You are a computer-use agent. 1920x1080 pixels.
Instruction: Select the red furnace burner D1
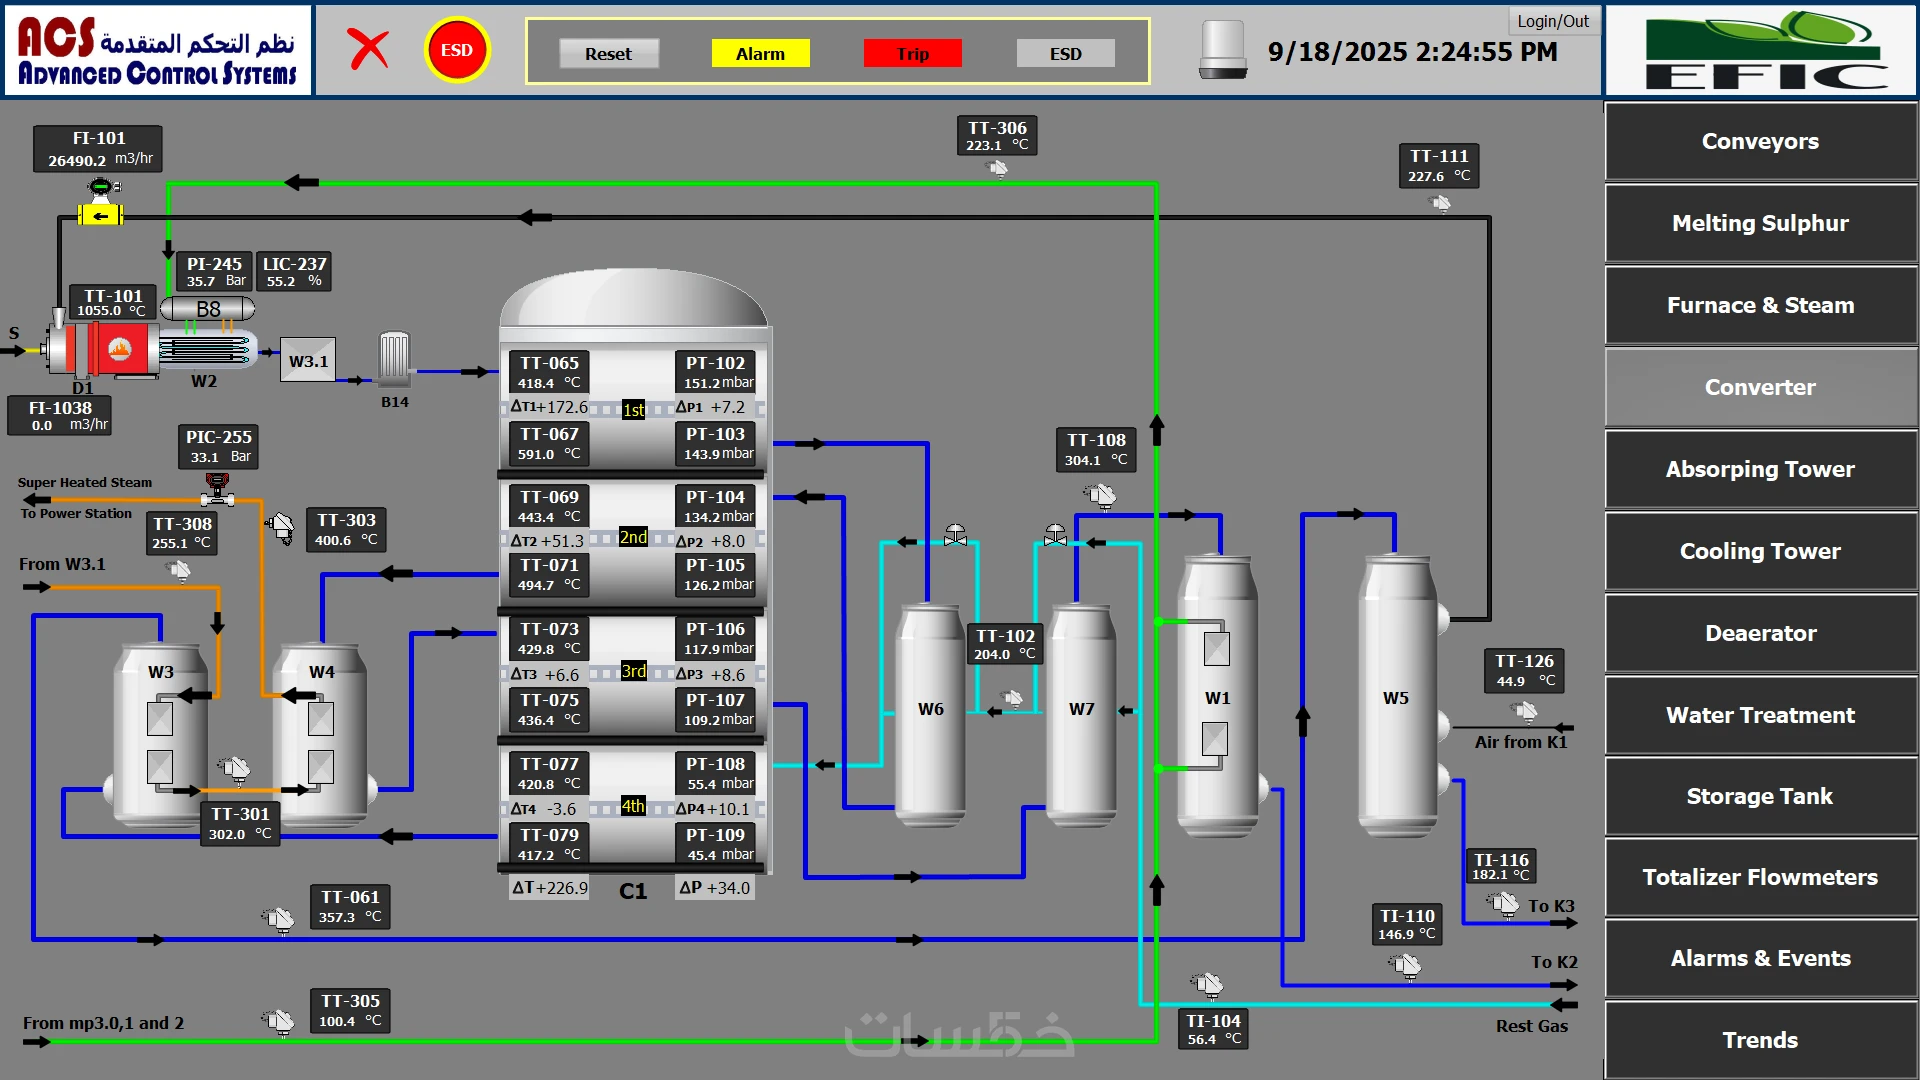(x=119, y=349)
